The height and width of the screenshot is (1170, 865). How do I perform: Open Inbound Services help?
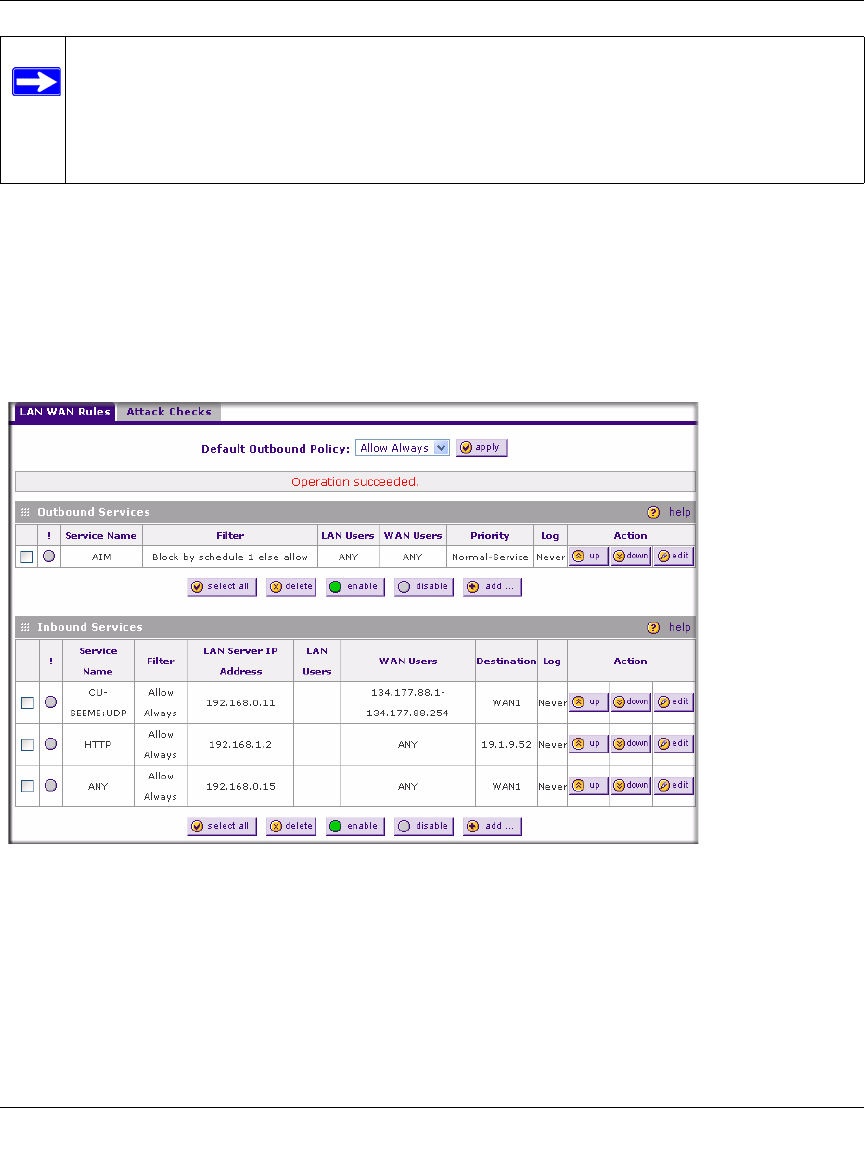669,628
